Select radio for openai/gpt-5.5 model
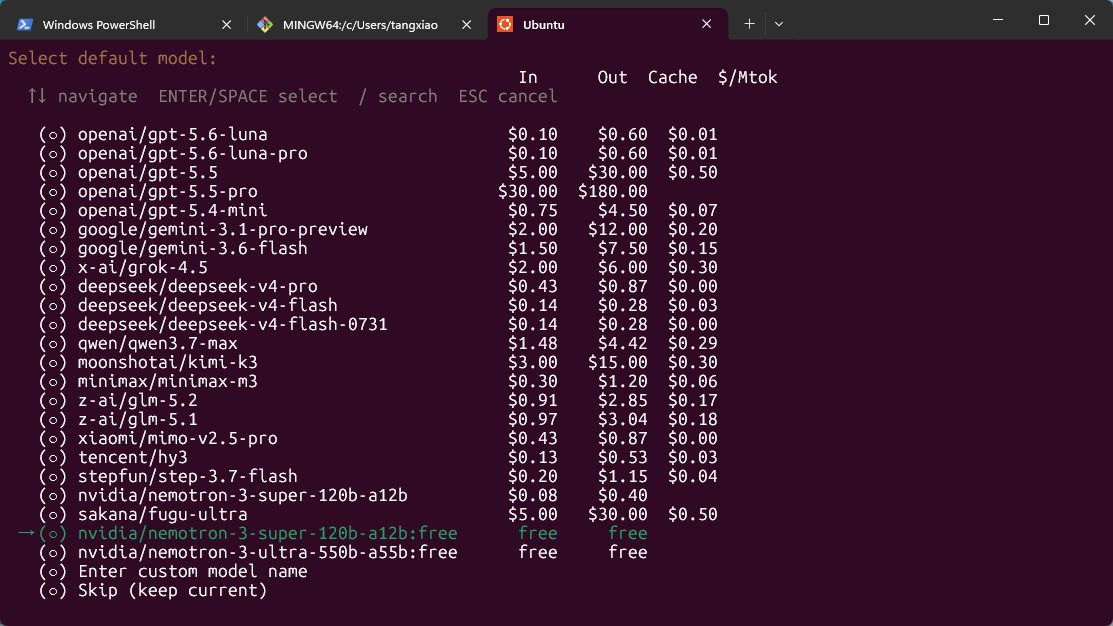 [53, 172]
